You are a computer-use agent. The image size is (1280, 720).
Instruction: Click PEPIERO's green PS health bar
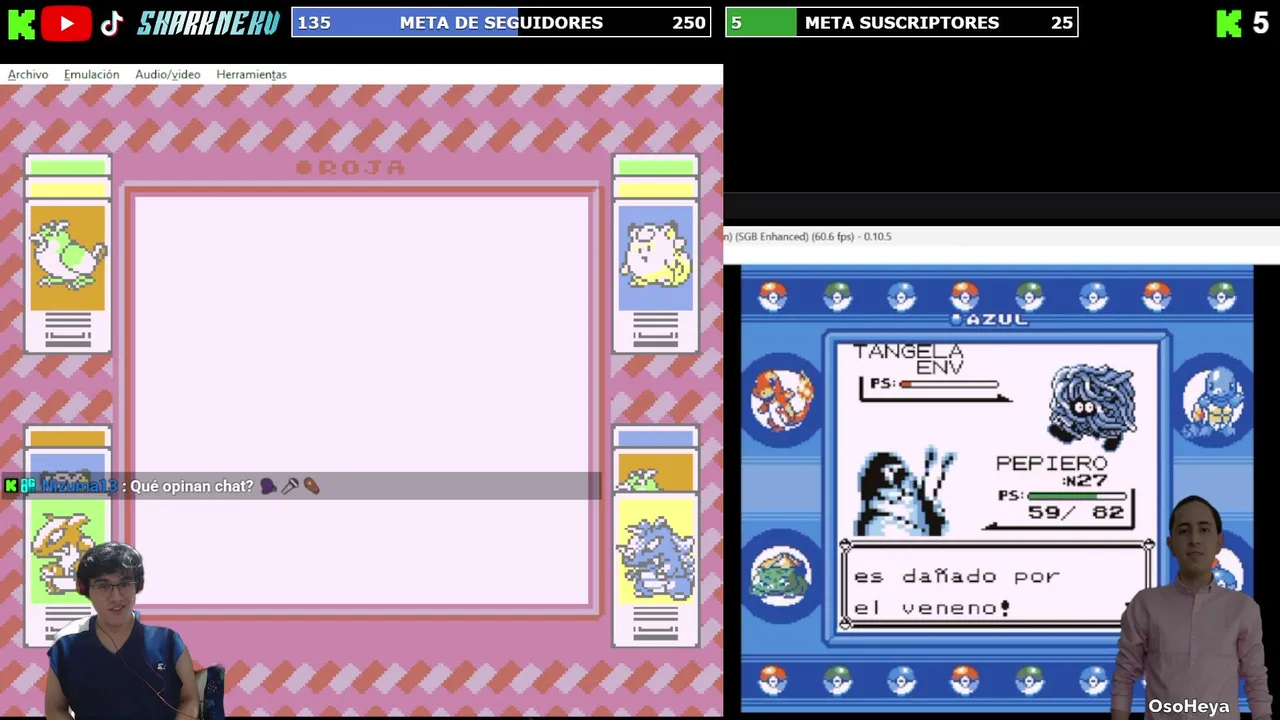tap(1076, 495)
